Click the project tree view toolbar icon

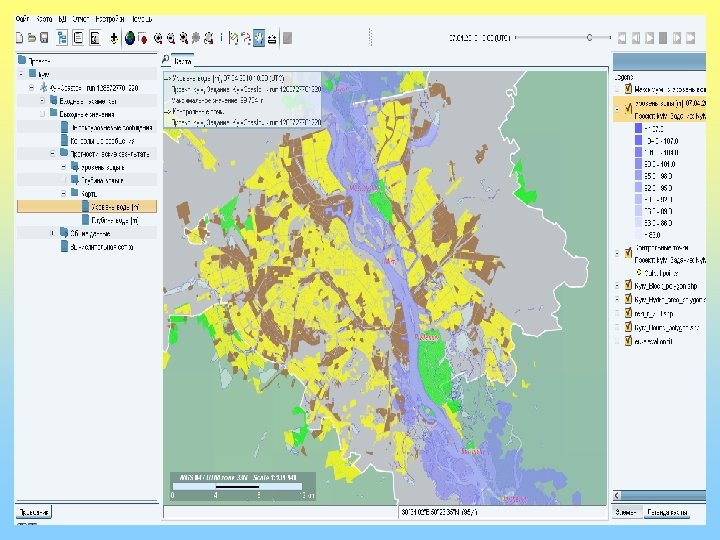pos(62,38)
